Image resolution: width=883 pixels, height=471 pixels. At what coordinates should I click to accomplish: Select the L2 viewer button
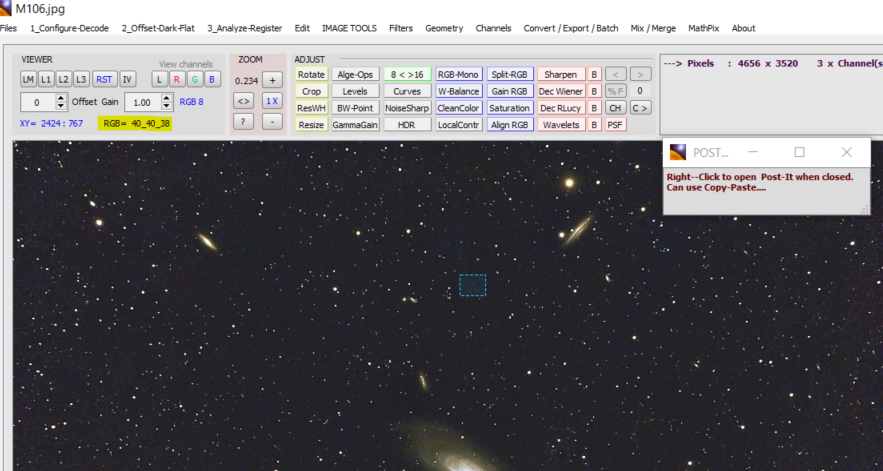coord(64,79)
